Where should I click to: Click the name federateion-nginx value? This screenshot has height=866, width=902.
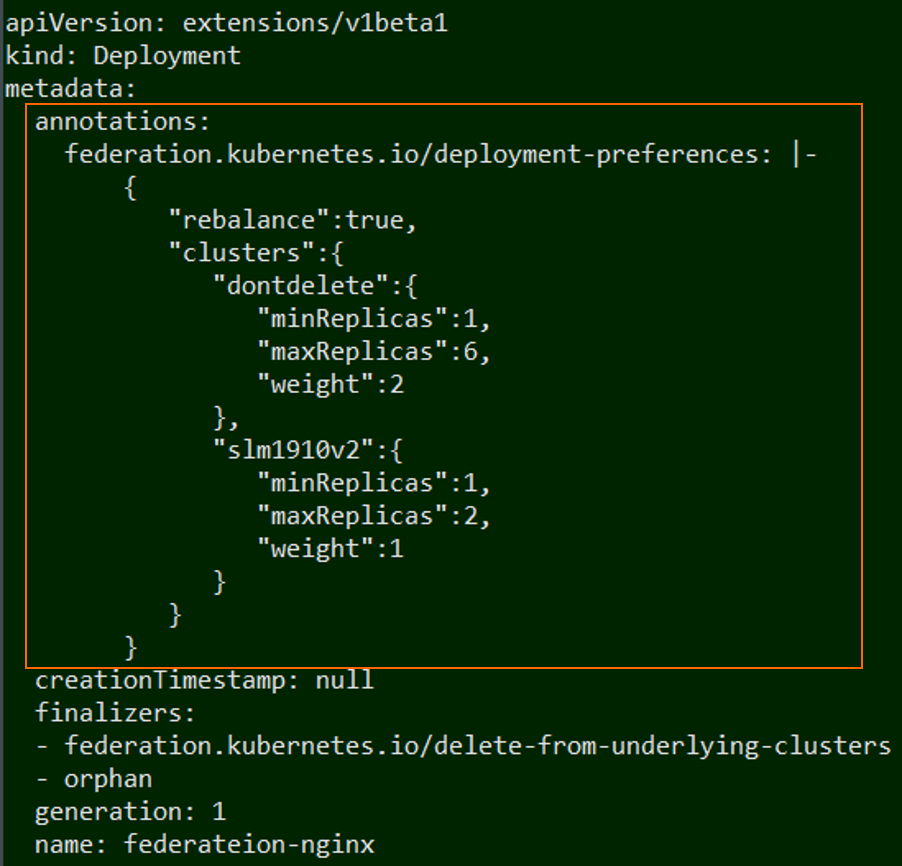click(249, 845)
